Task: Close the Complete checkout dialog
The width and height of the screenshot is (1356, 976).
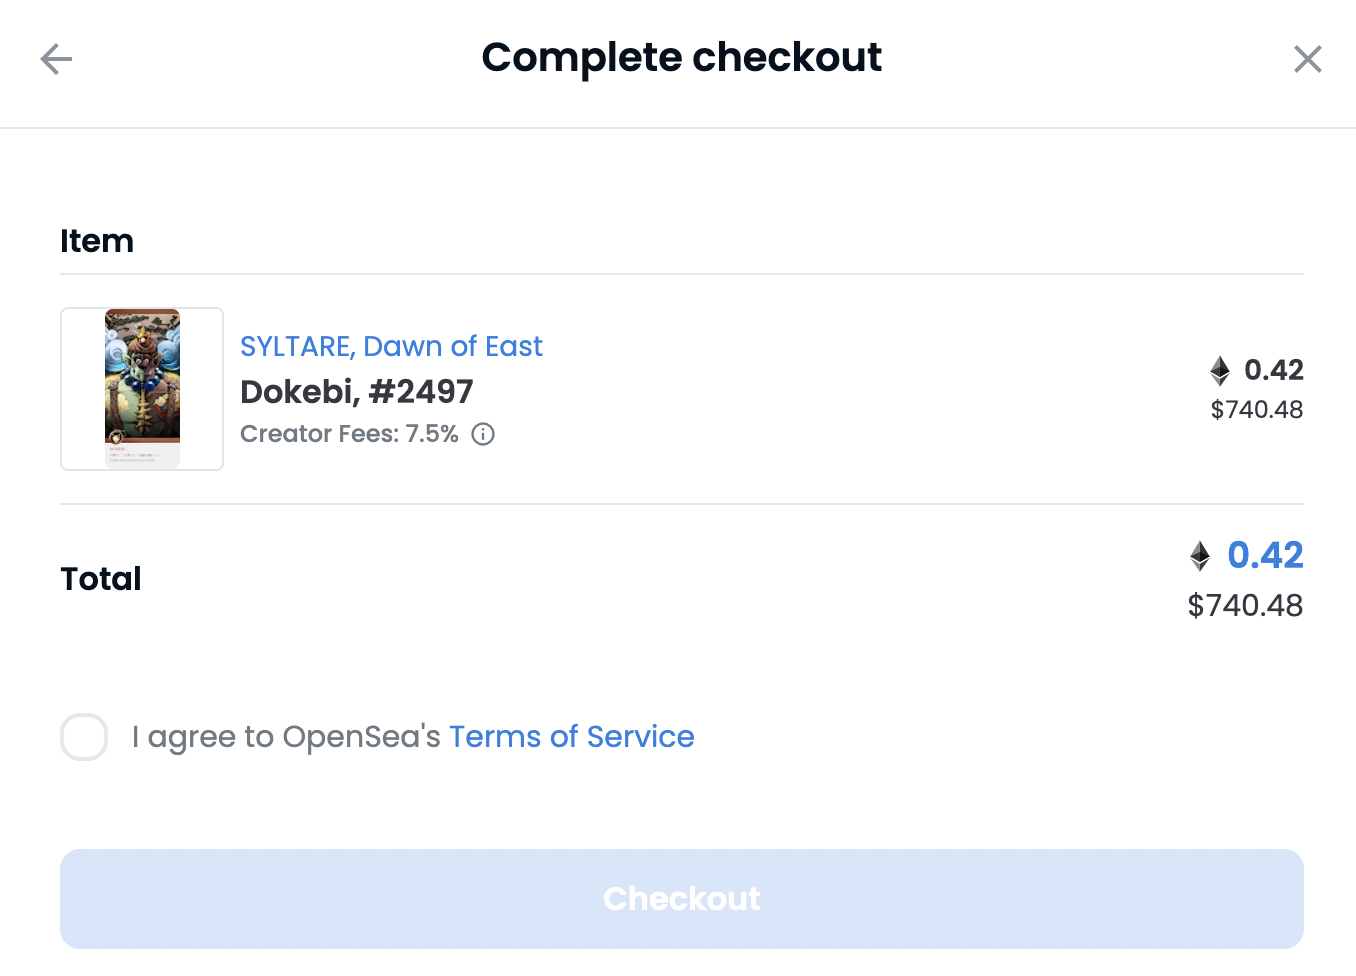Action: tap(1307, 59)
